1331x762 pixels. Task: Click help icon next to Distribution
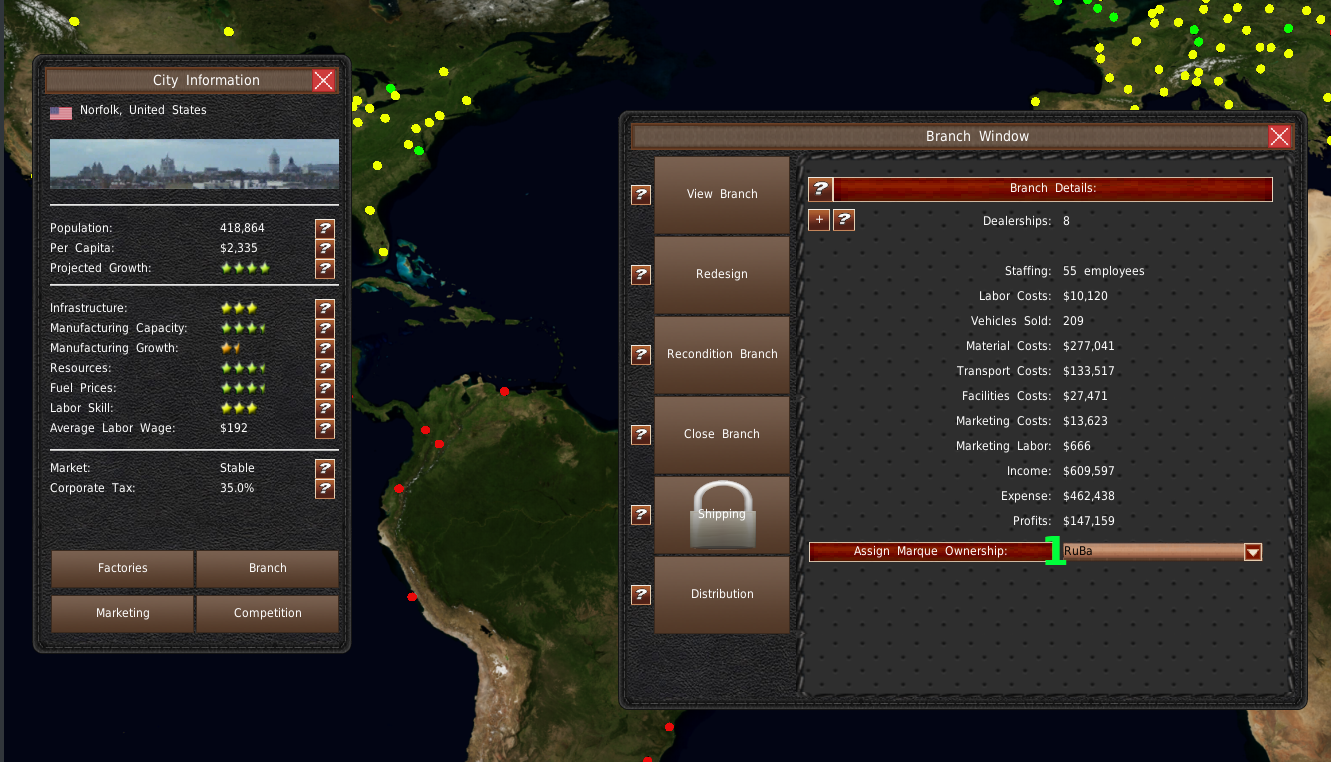tap(641, 595)
